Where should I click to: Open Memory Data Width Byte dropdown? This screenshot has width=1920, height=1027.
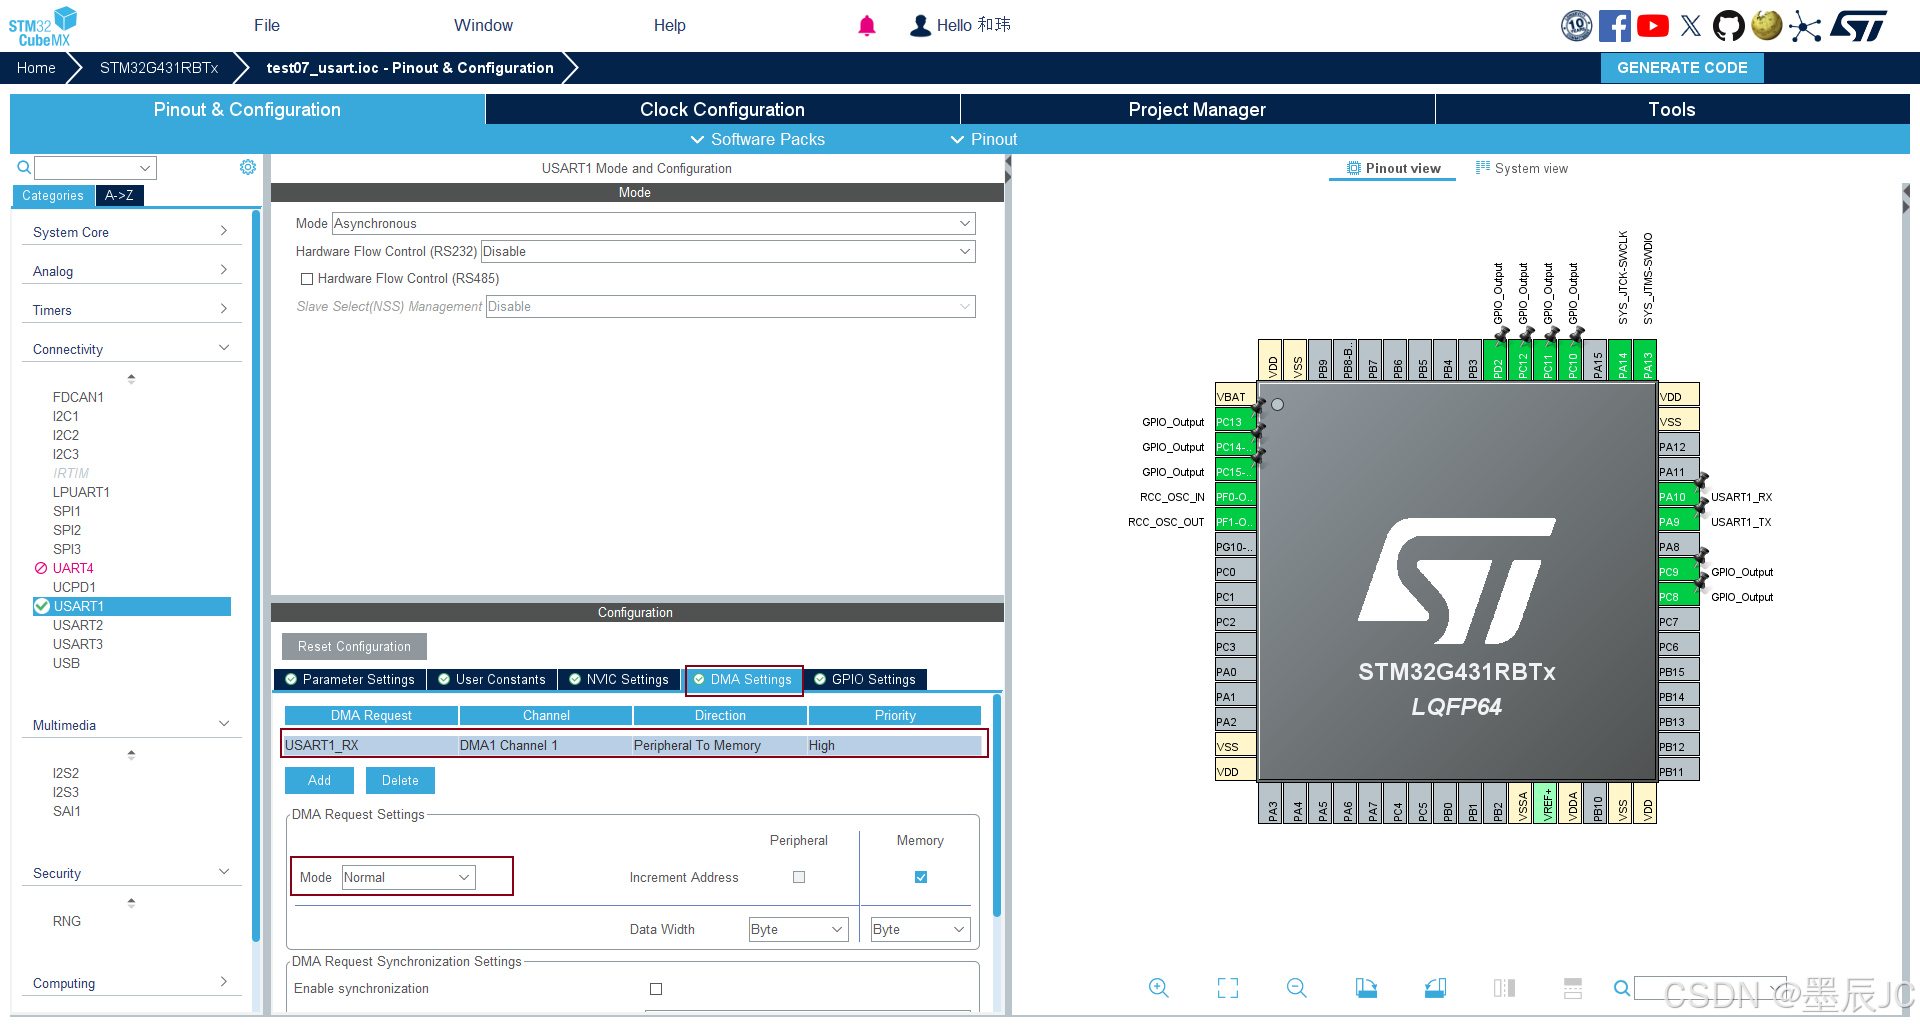[x=920, y=929]
